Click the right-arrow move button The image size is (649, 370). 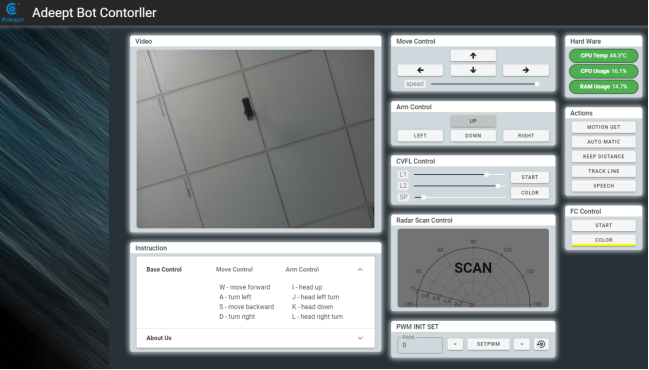(526, 70)
